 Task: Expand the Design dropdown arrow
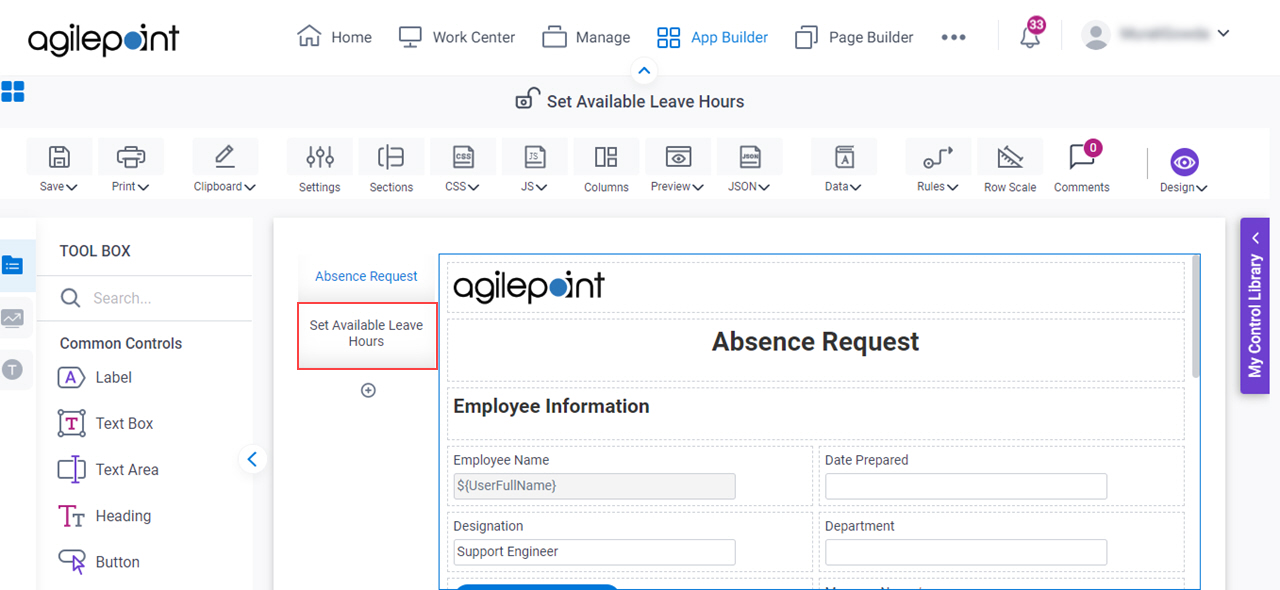point(1202,188)
